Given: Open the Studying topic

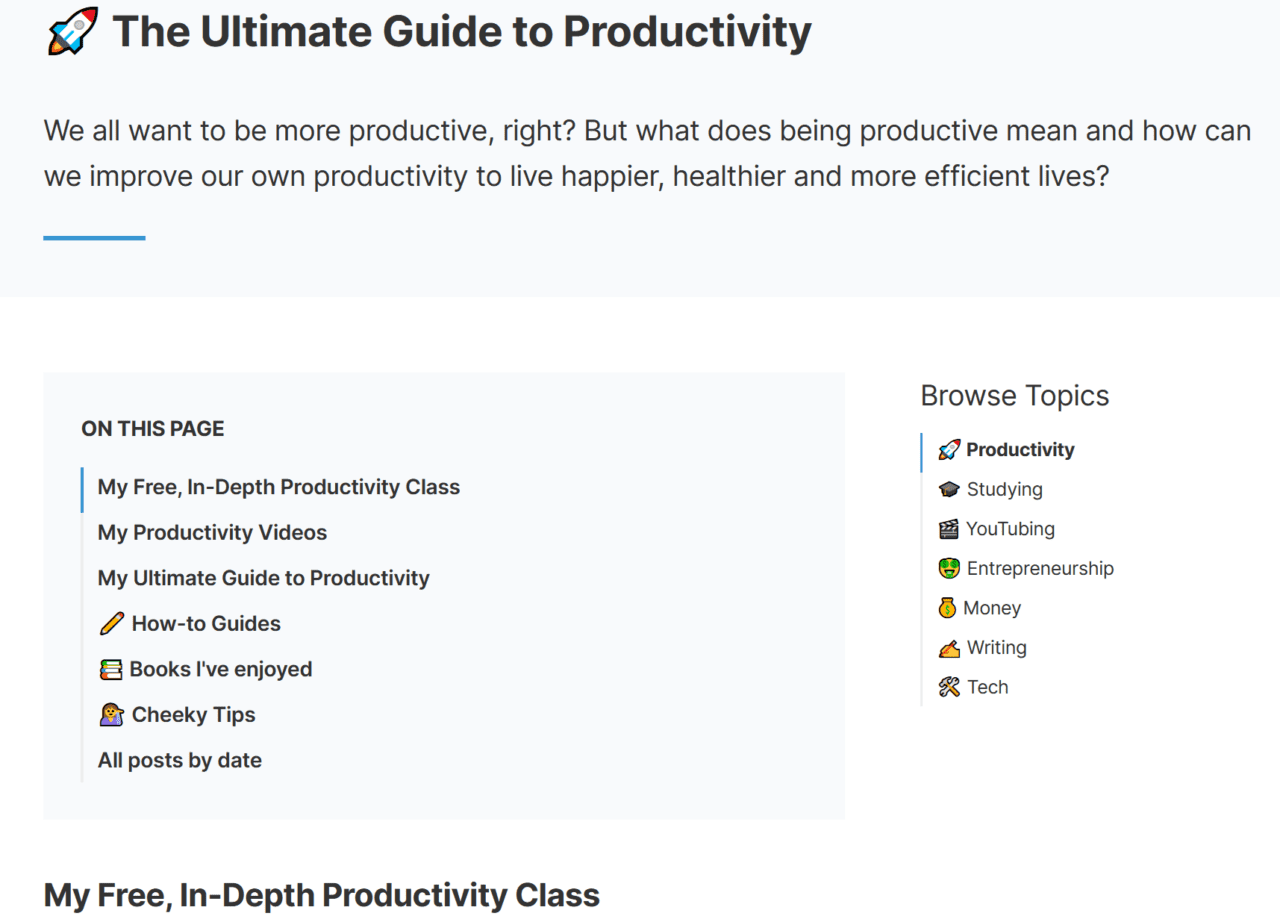Looking at the screenshot, I should click(1004, 490).
